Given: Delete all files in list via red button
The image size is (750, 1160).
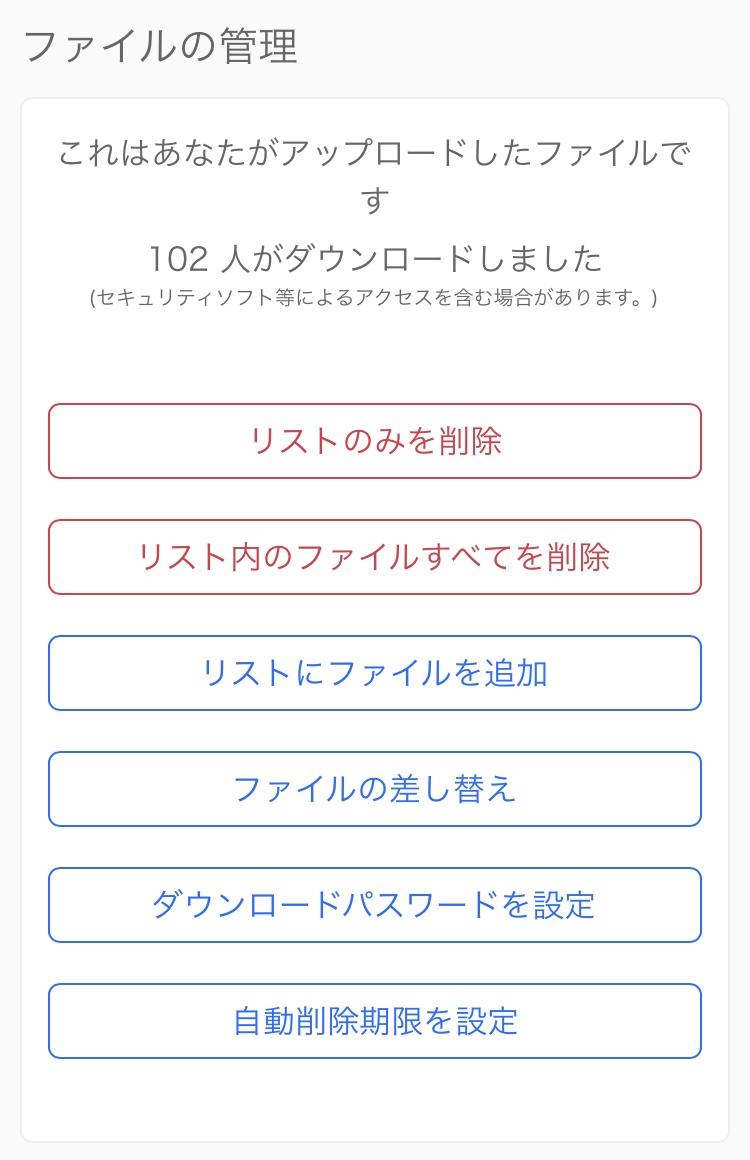Looking at the screenshot, I should click(x=375, y=557).
